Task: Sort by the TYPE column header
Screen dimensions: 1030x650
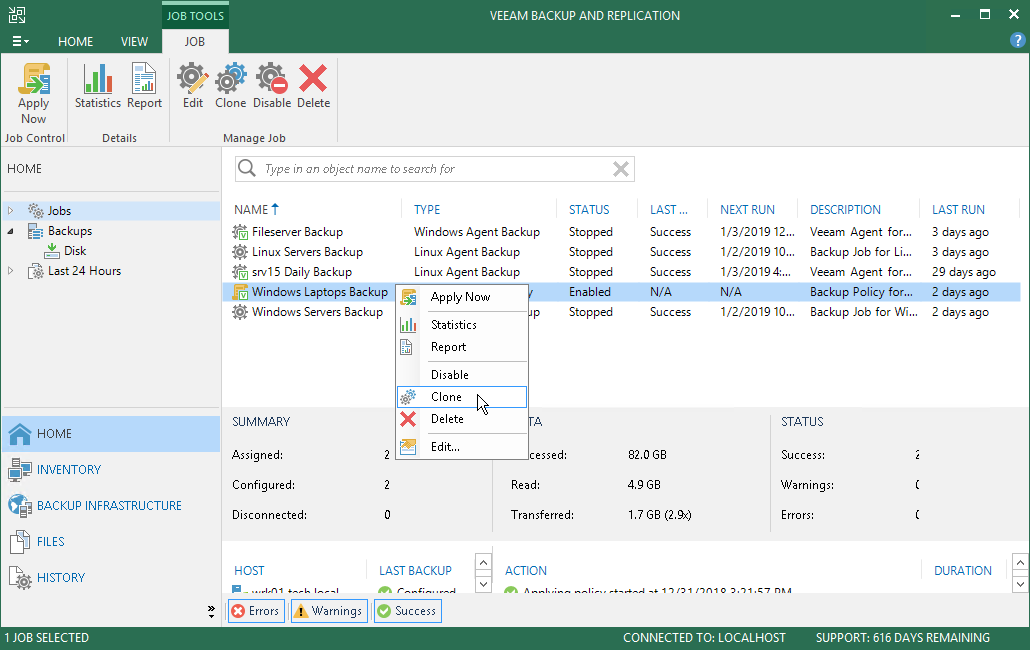Action: tap(427, 209)
